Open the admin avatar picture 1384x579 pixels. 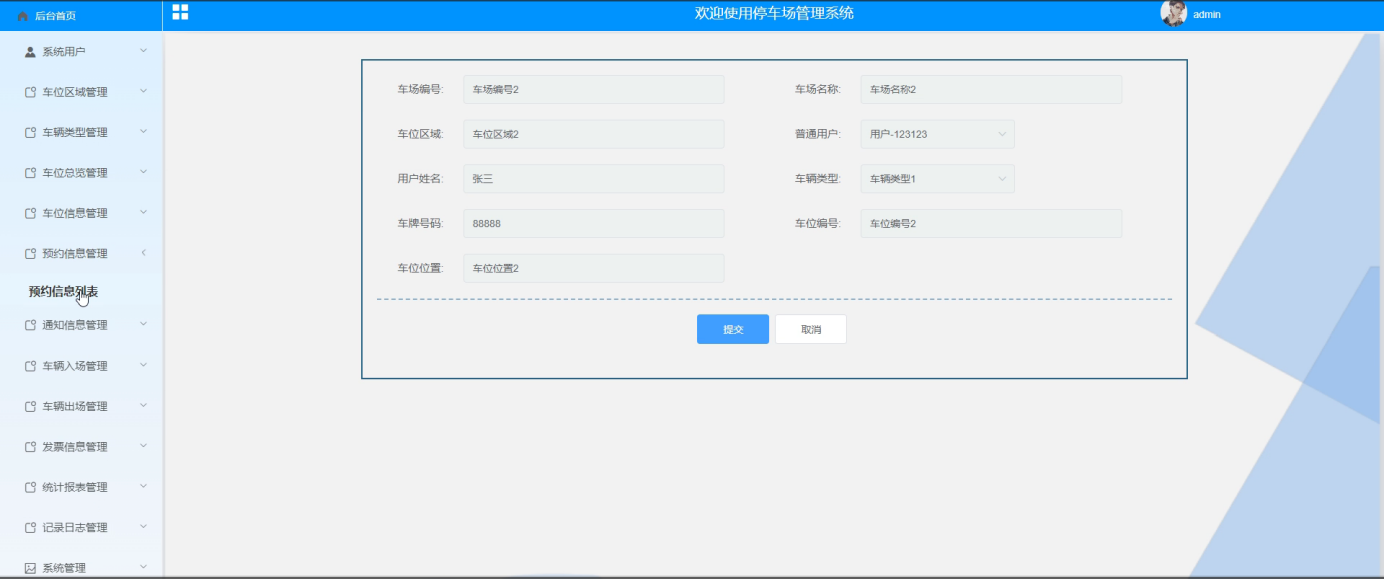[1173, 14]
